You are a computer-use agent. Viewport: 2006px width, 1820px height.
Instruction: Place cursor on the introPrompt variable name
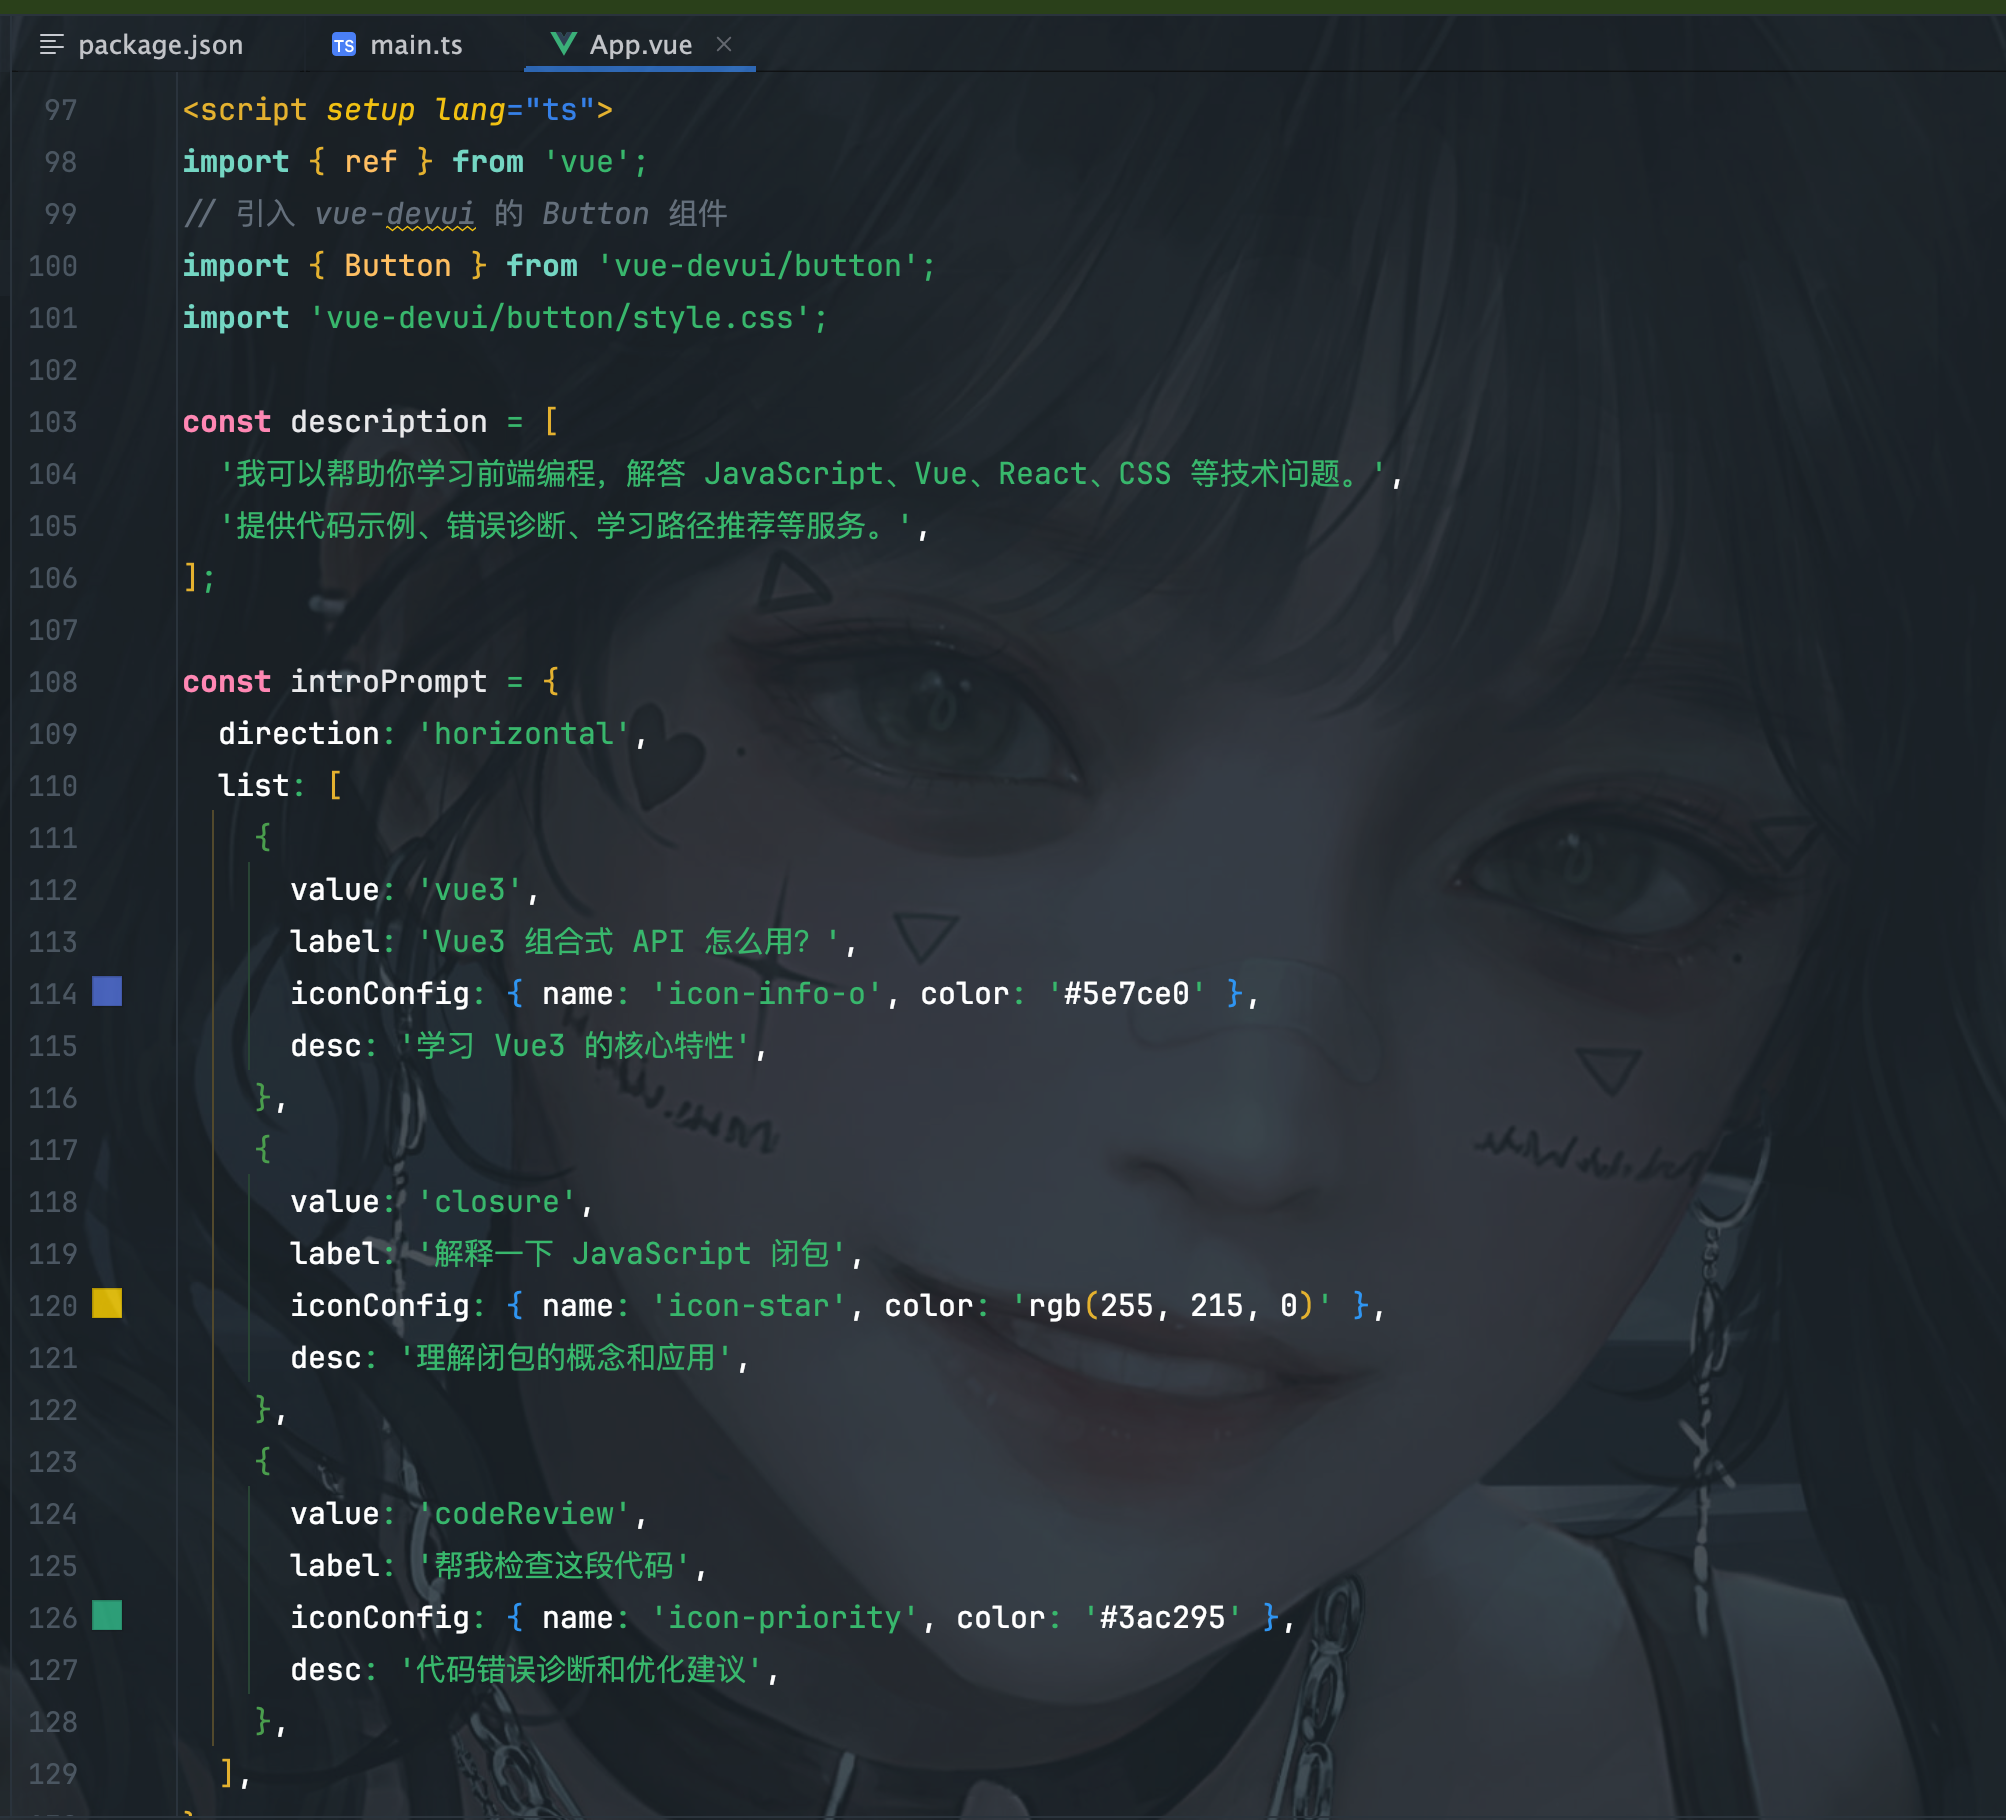(x=388, y=682)
